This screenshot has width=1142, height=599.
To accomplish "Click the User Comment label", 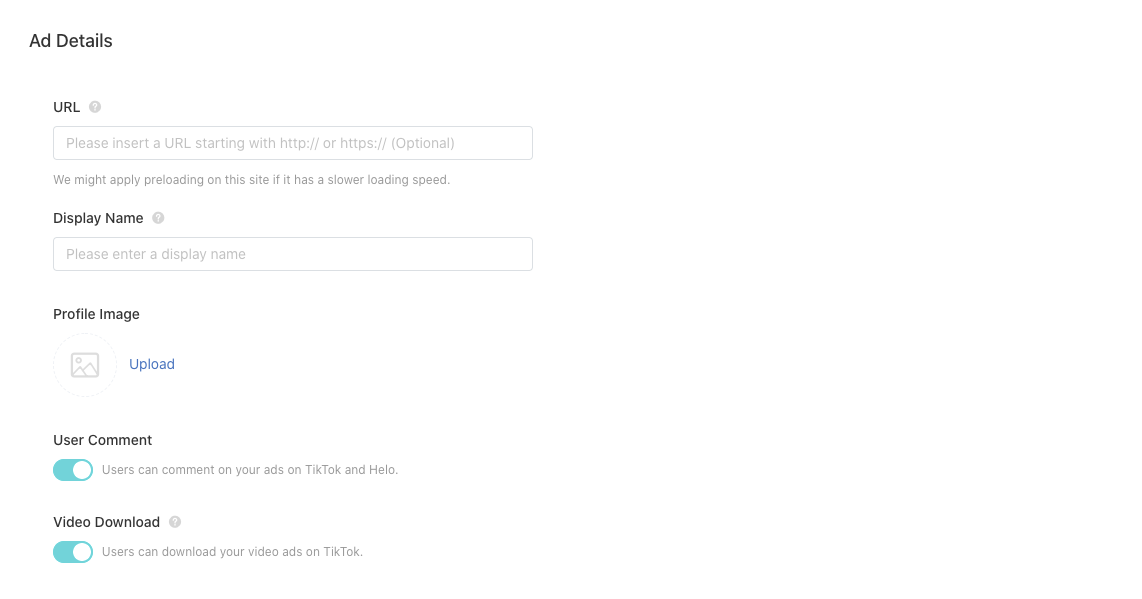I will [x=102, y=440].
